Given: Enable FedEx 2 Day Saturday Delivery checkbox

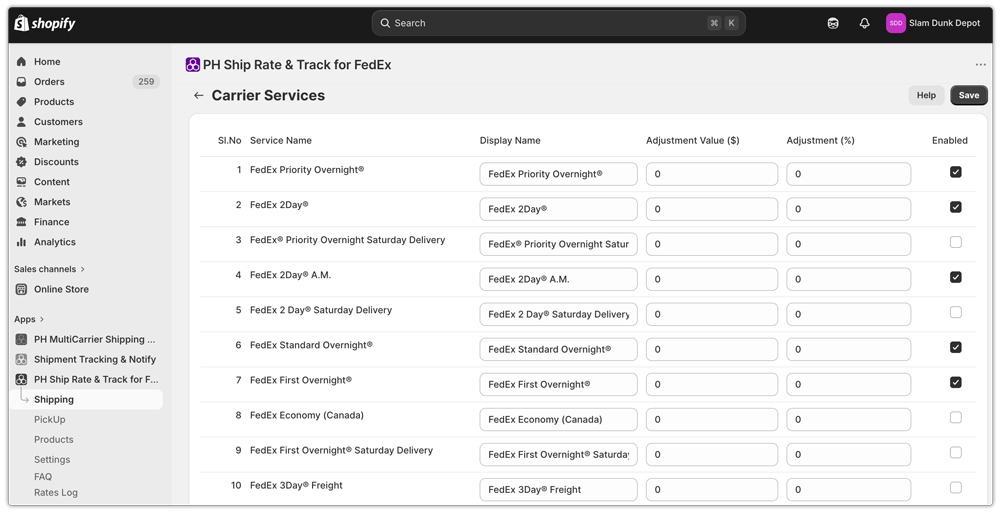Looking at the screenshot, I should (955, 312).
